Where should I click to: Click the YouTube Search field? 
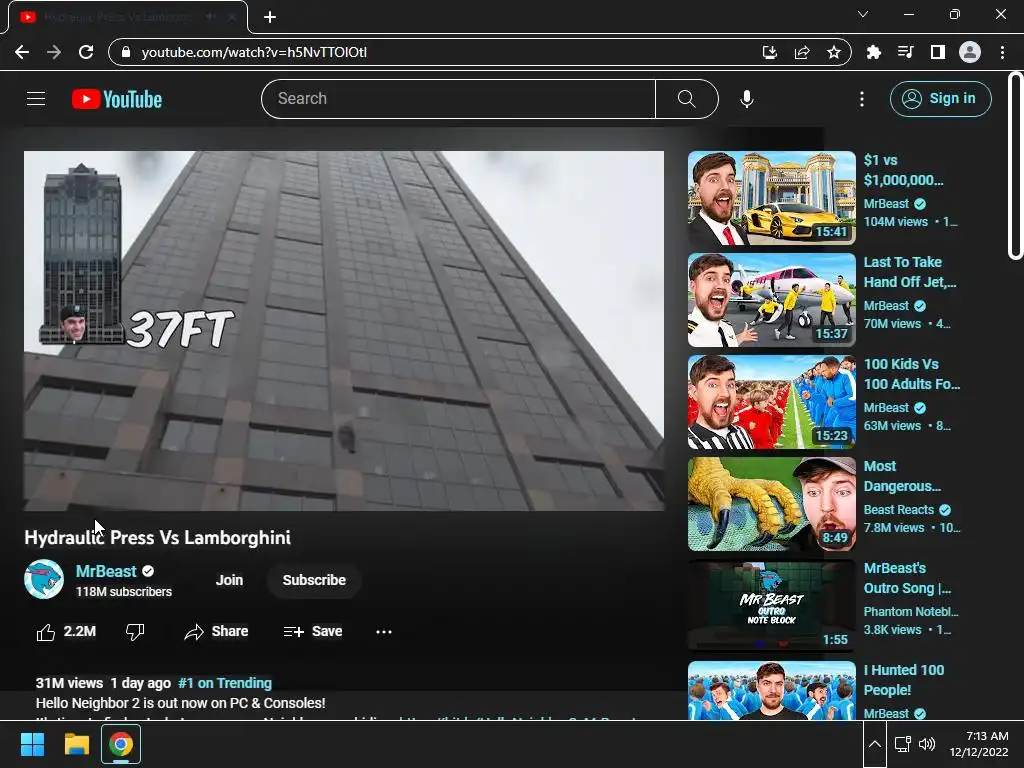coord(458,99)
